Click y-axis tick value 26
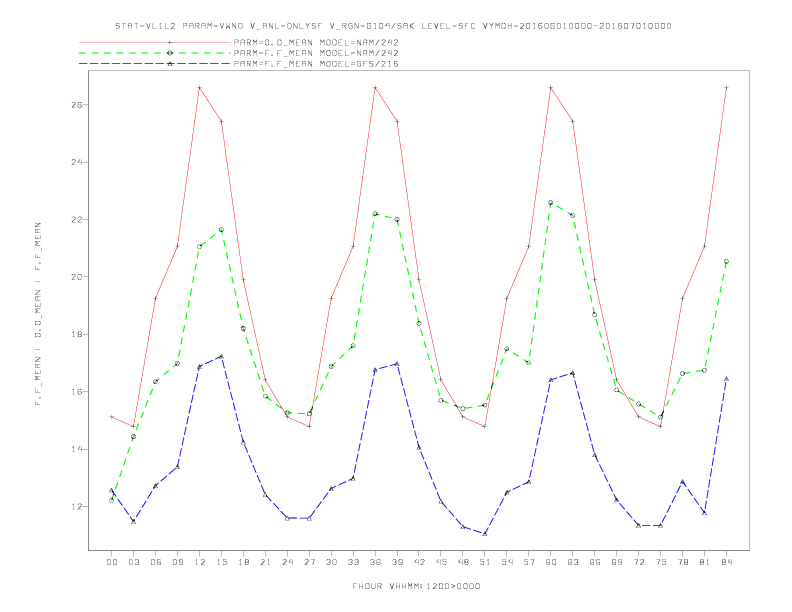 (x=78, y=105)
